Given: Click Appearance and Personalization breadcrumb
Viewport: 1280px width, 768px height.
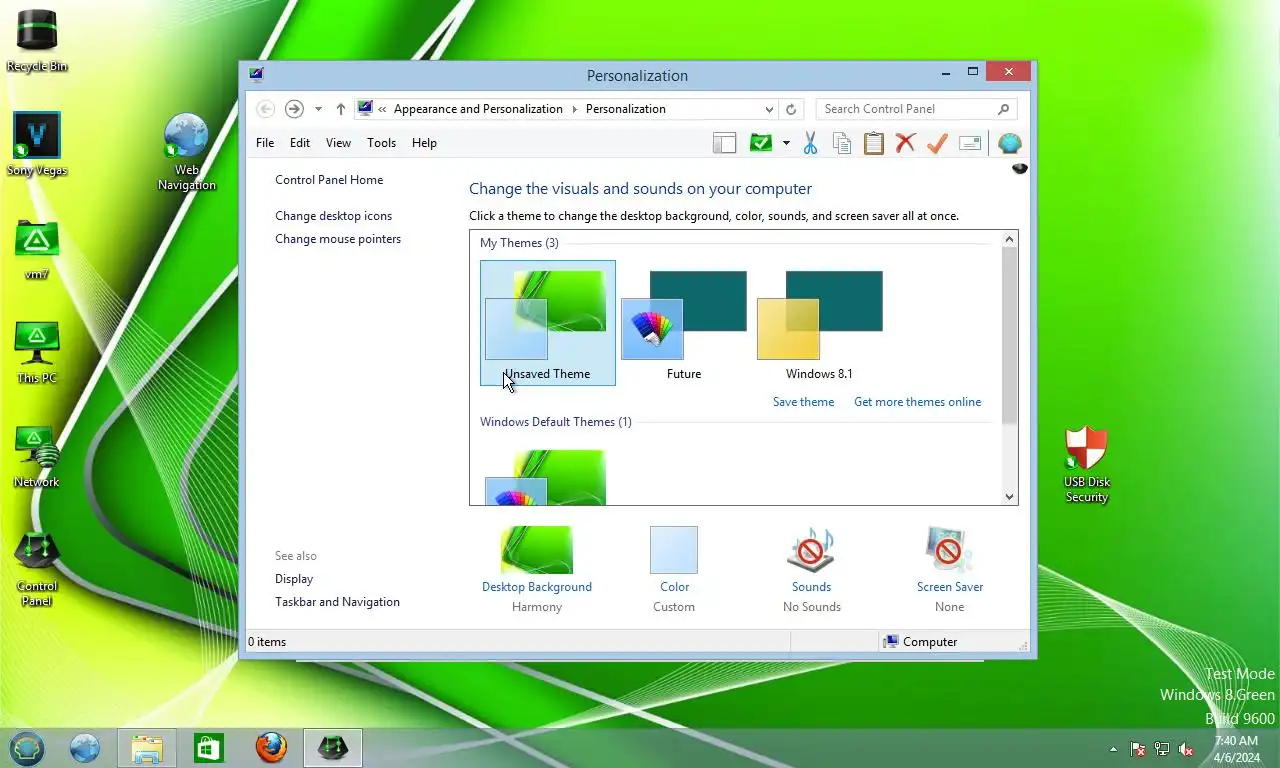Looking at the screenshot, I should (x=478, y=109).
